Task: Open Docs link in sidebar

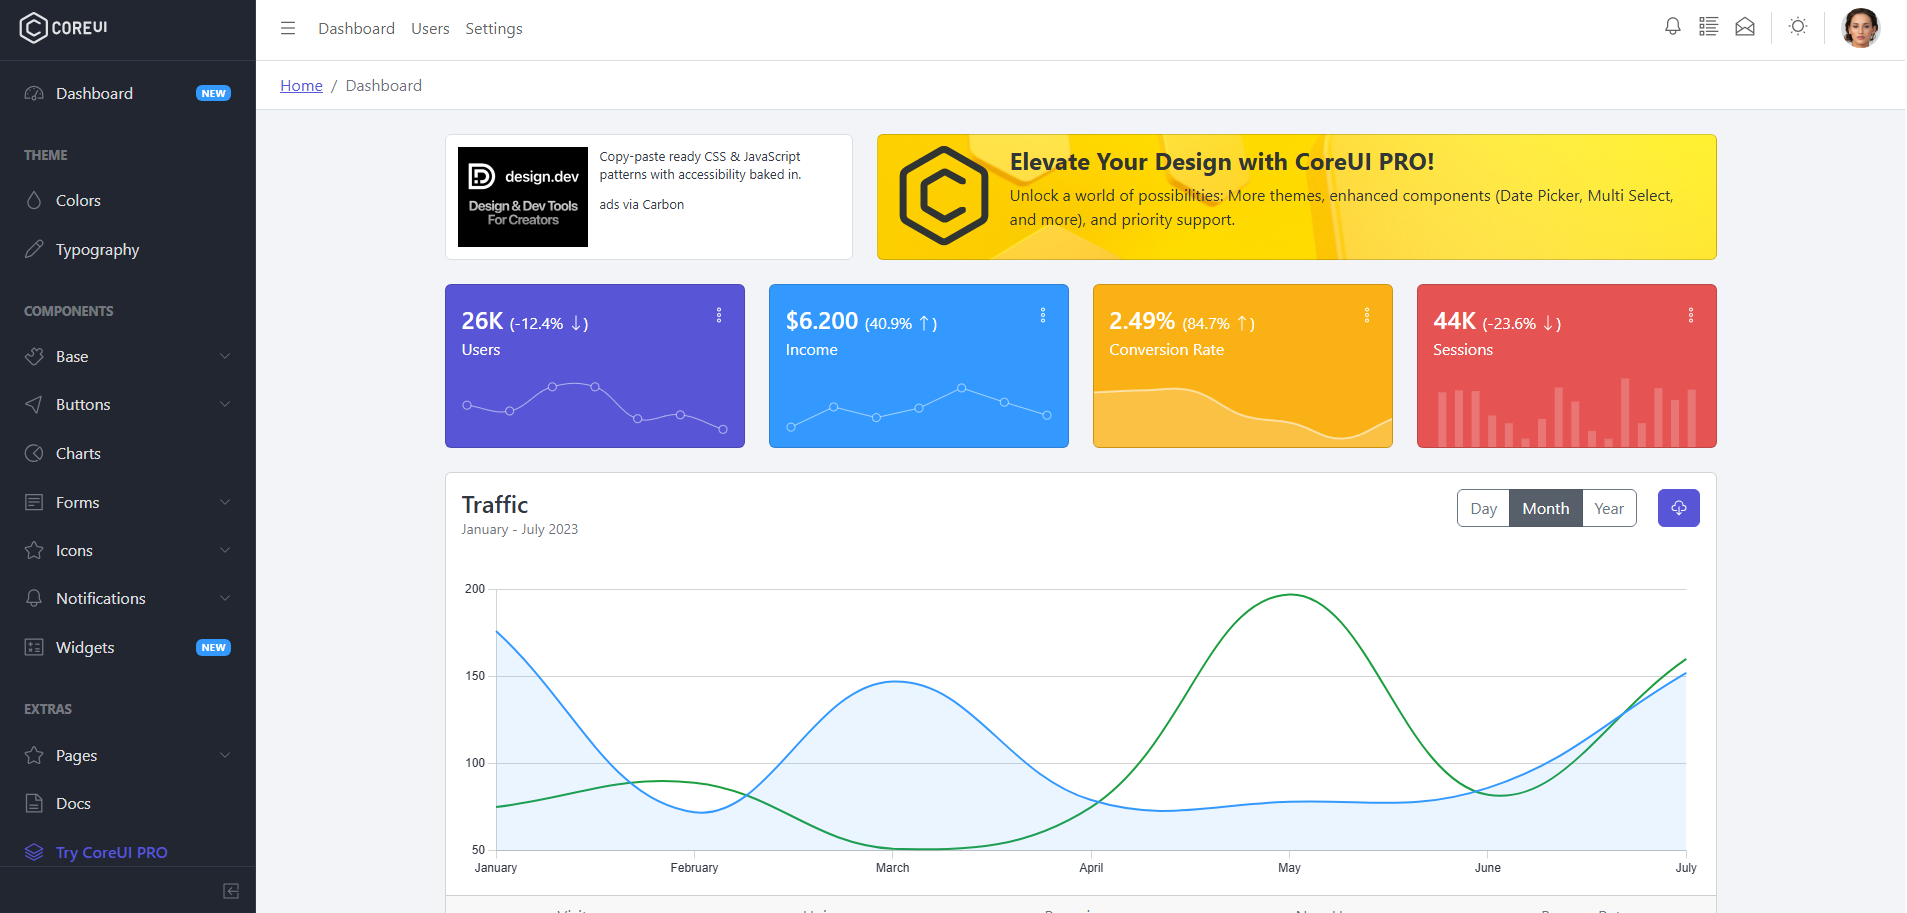Action: [128, 803]
